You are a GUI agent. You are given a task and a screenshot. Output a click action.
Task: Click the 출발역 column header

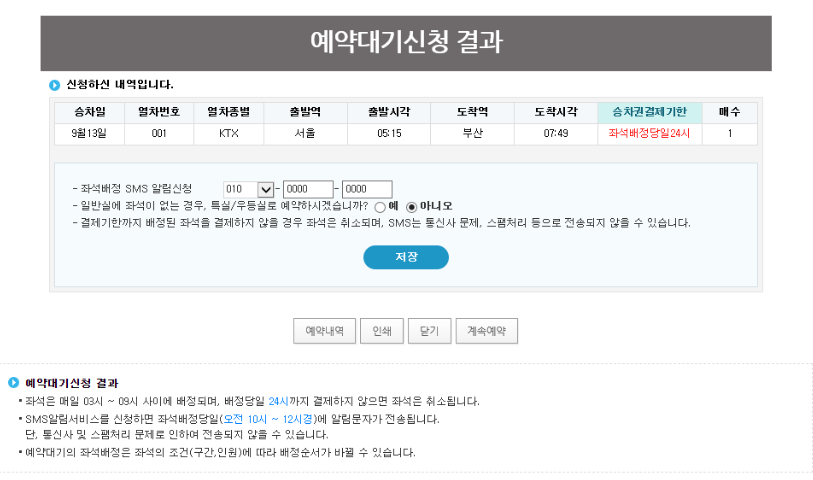click(305, 112)
